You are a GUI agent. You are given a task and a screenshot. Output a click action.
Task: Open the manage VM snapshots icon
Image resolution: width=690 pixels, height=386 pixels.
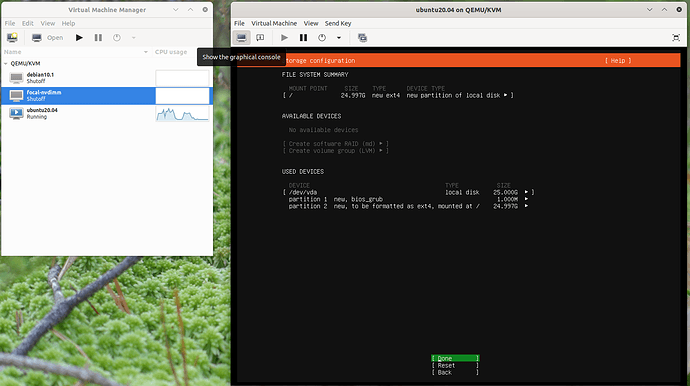362,37
